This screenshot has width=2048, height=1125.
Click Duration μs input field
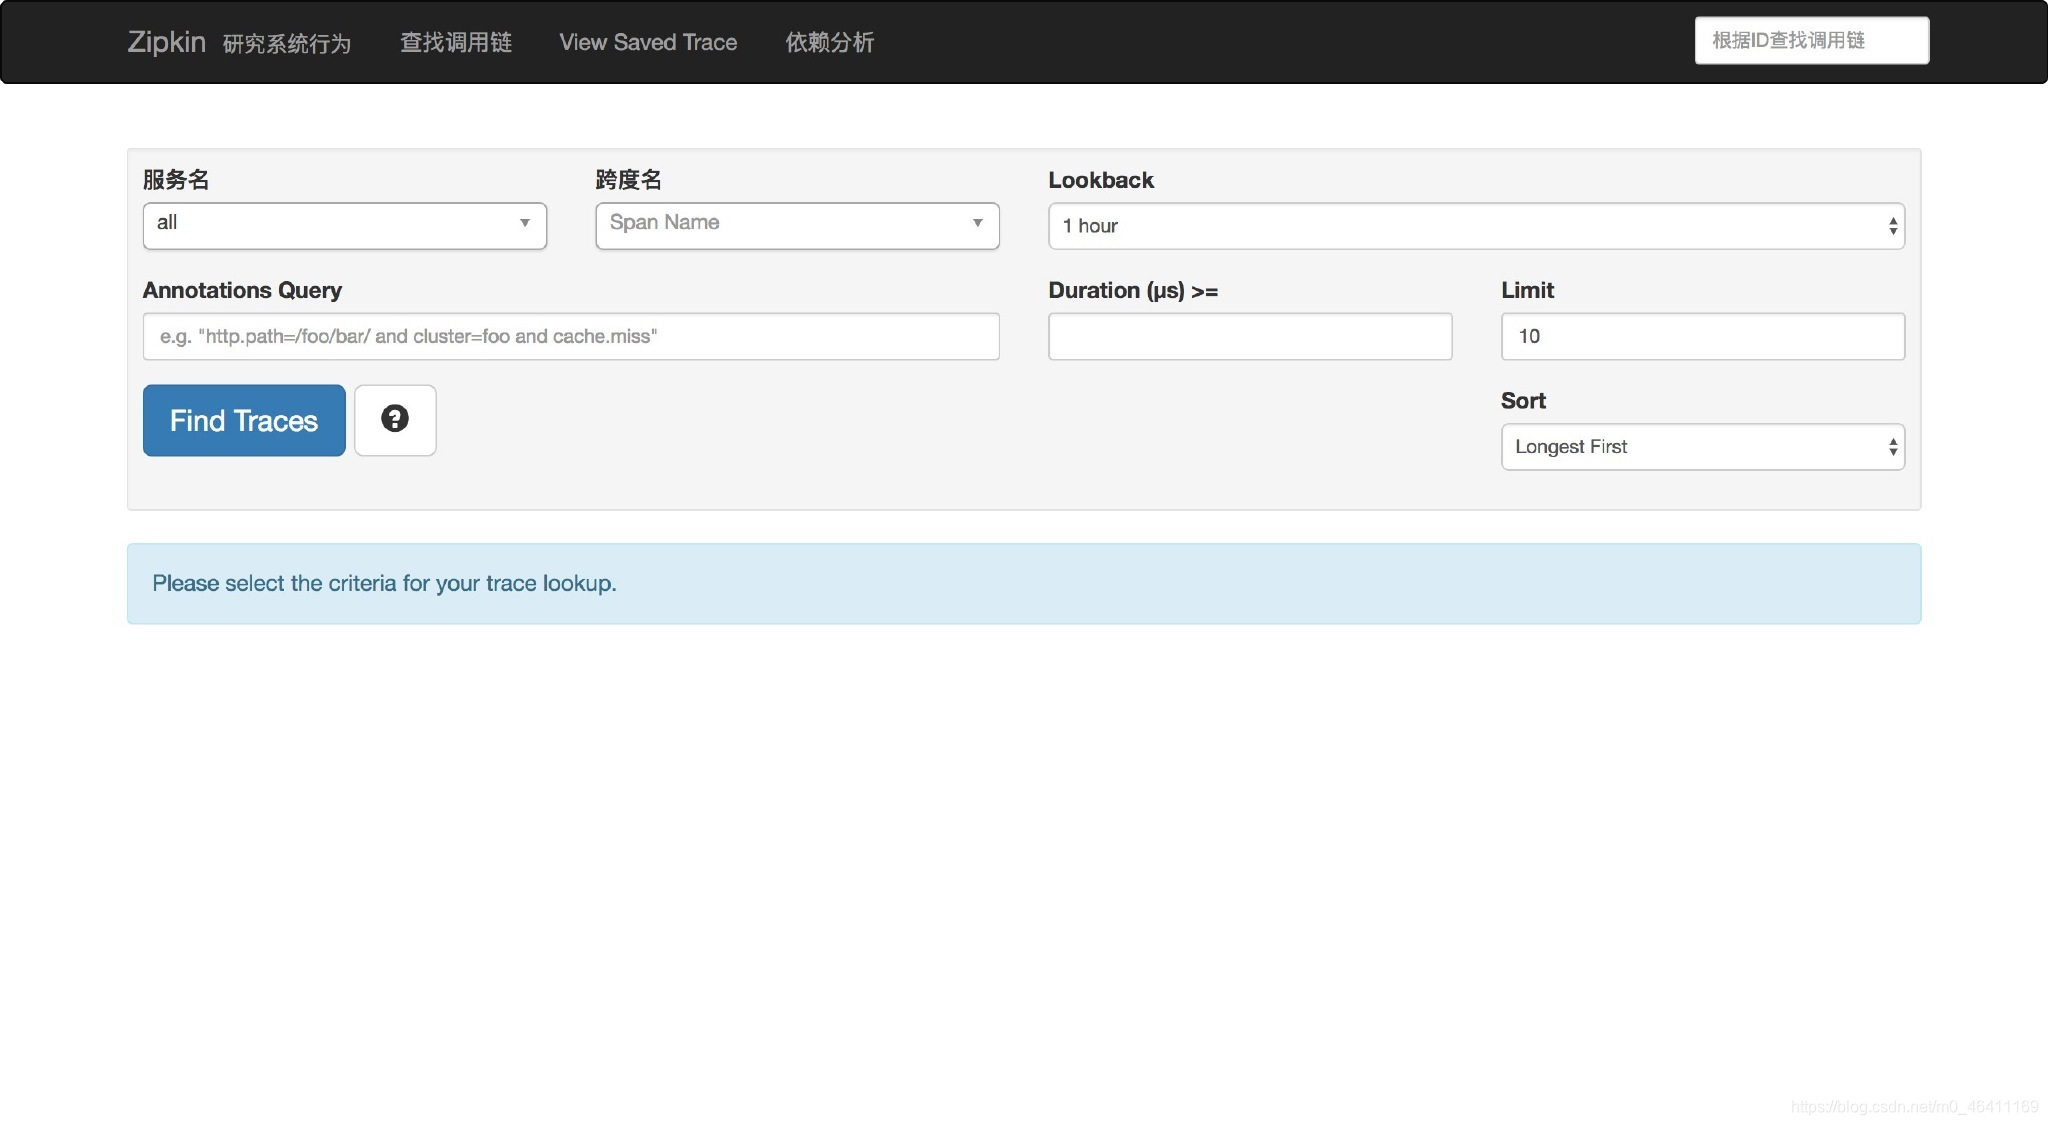coord(1249,335)
